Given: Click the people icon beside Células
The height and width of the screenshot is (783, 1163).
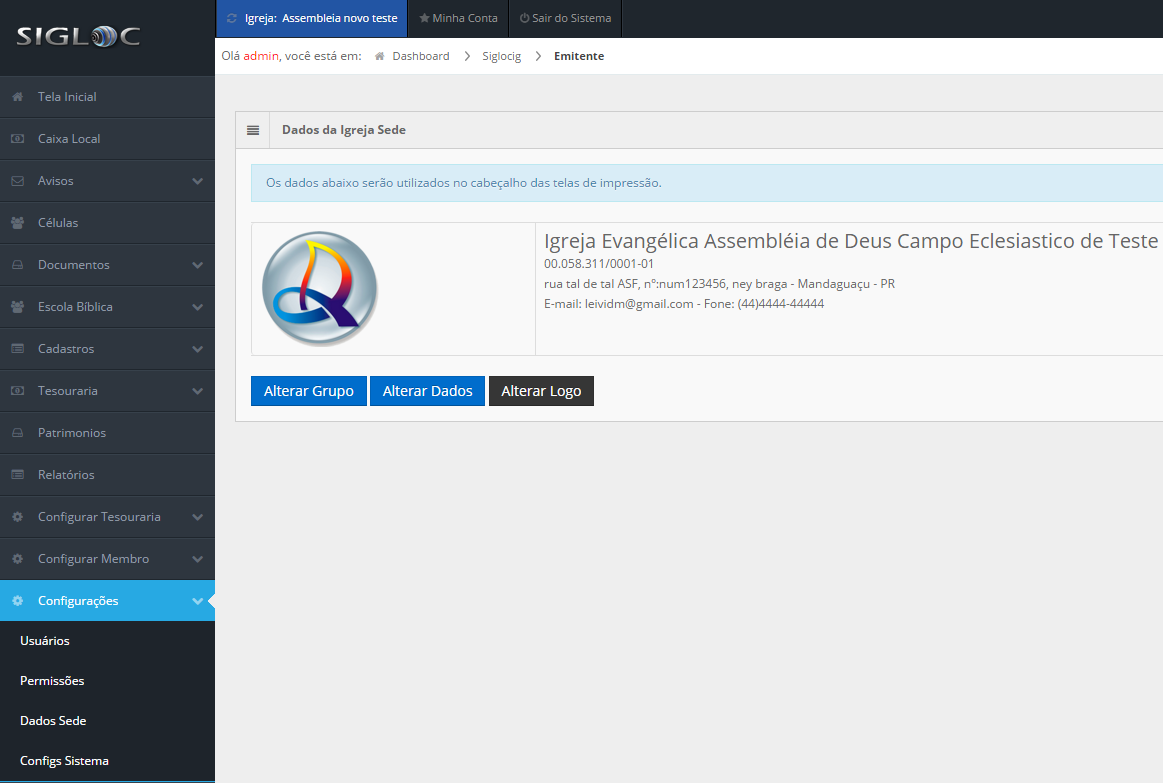Looking at the screenshot, I should (18, 222).
